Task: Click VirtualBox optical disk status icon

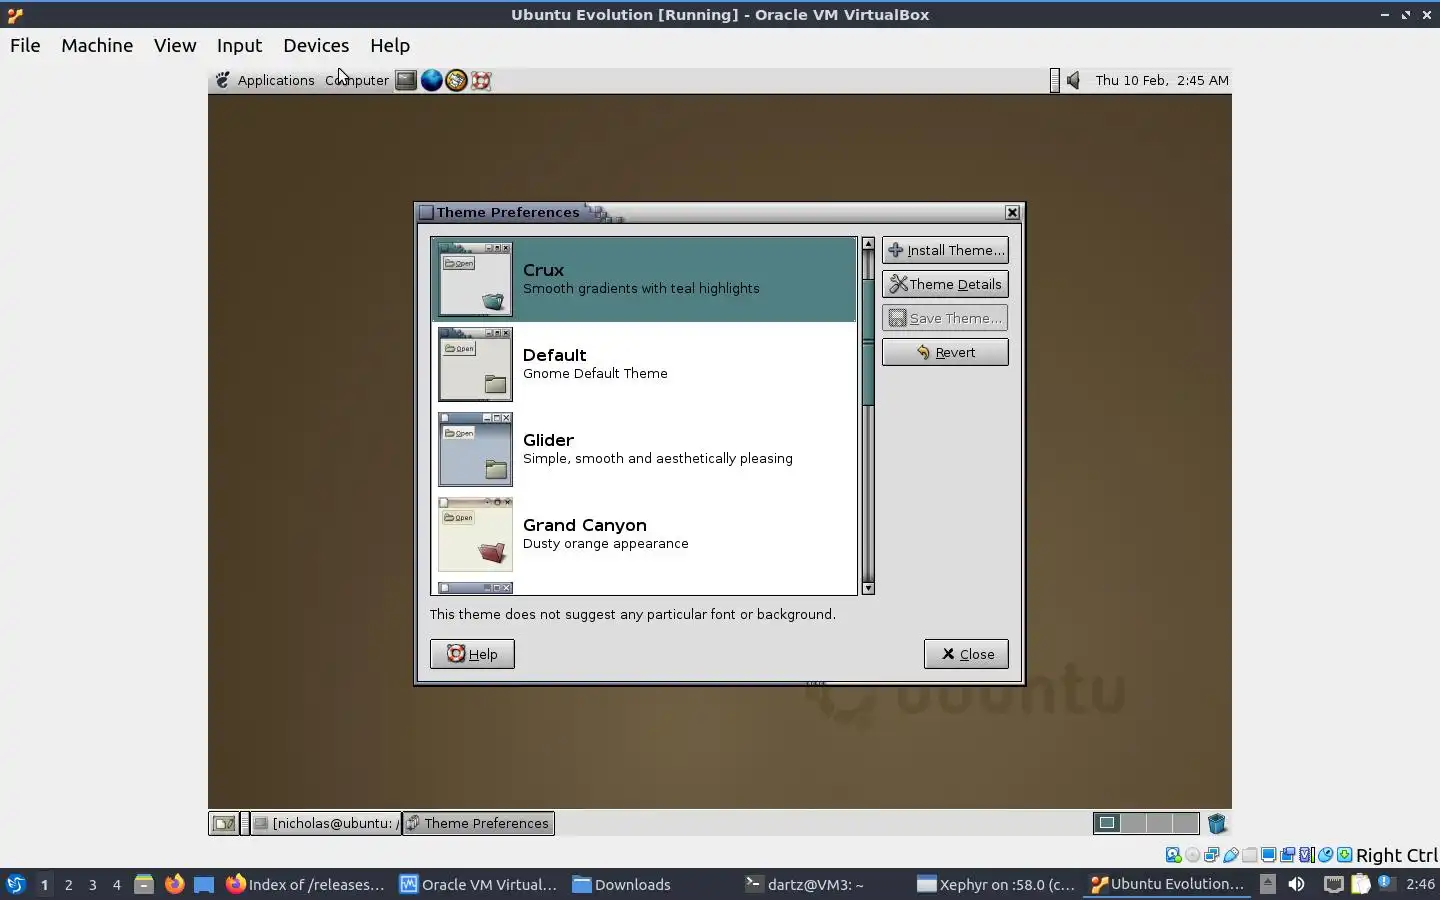Action: [x=1192, y=855]
